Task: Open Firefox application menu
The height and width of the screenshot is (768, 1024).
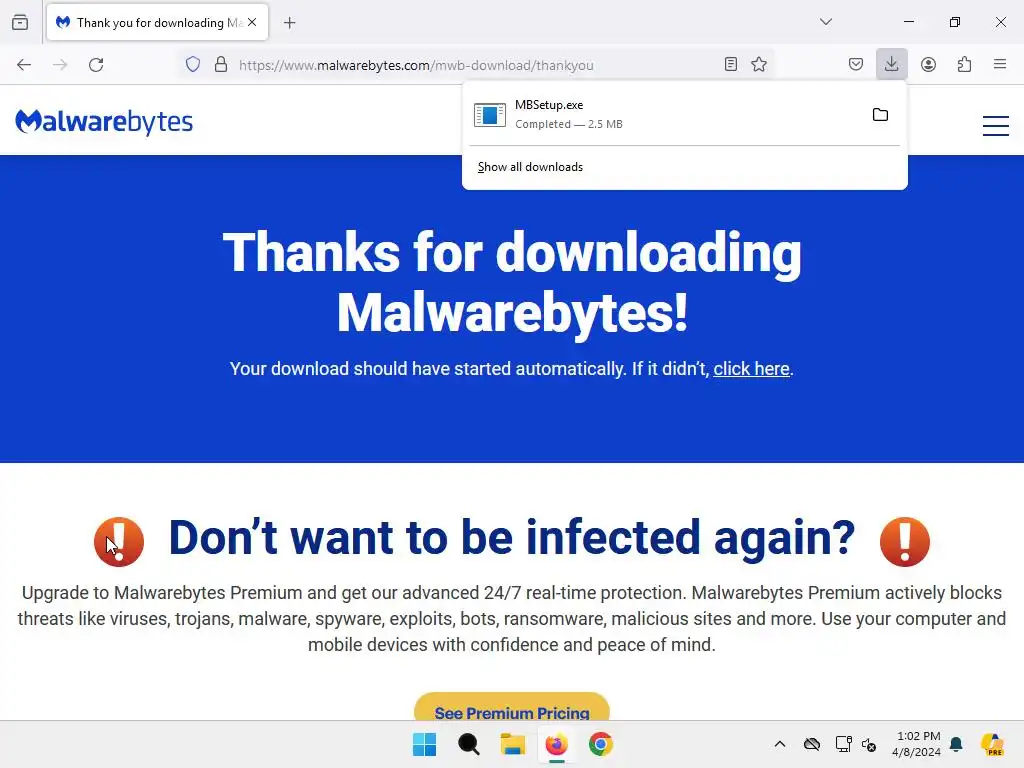Action: point(1000,64)
